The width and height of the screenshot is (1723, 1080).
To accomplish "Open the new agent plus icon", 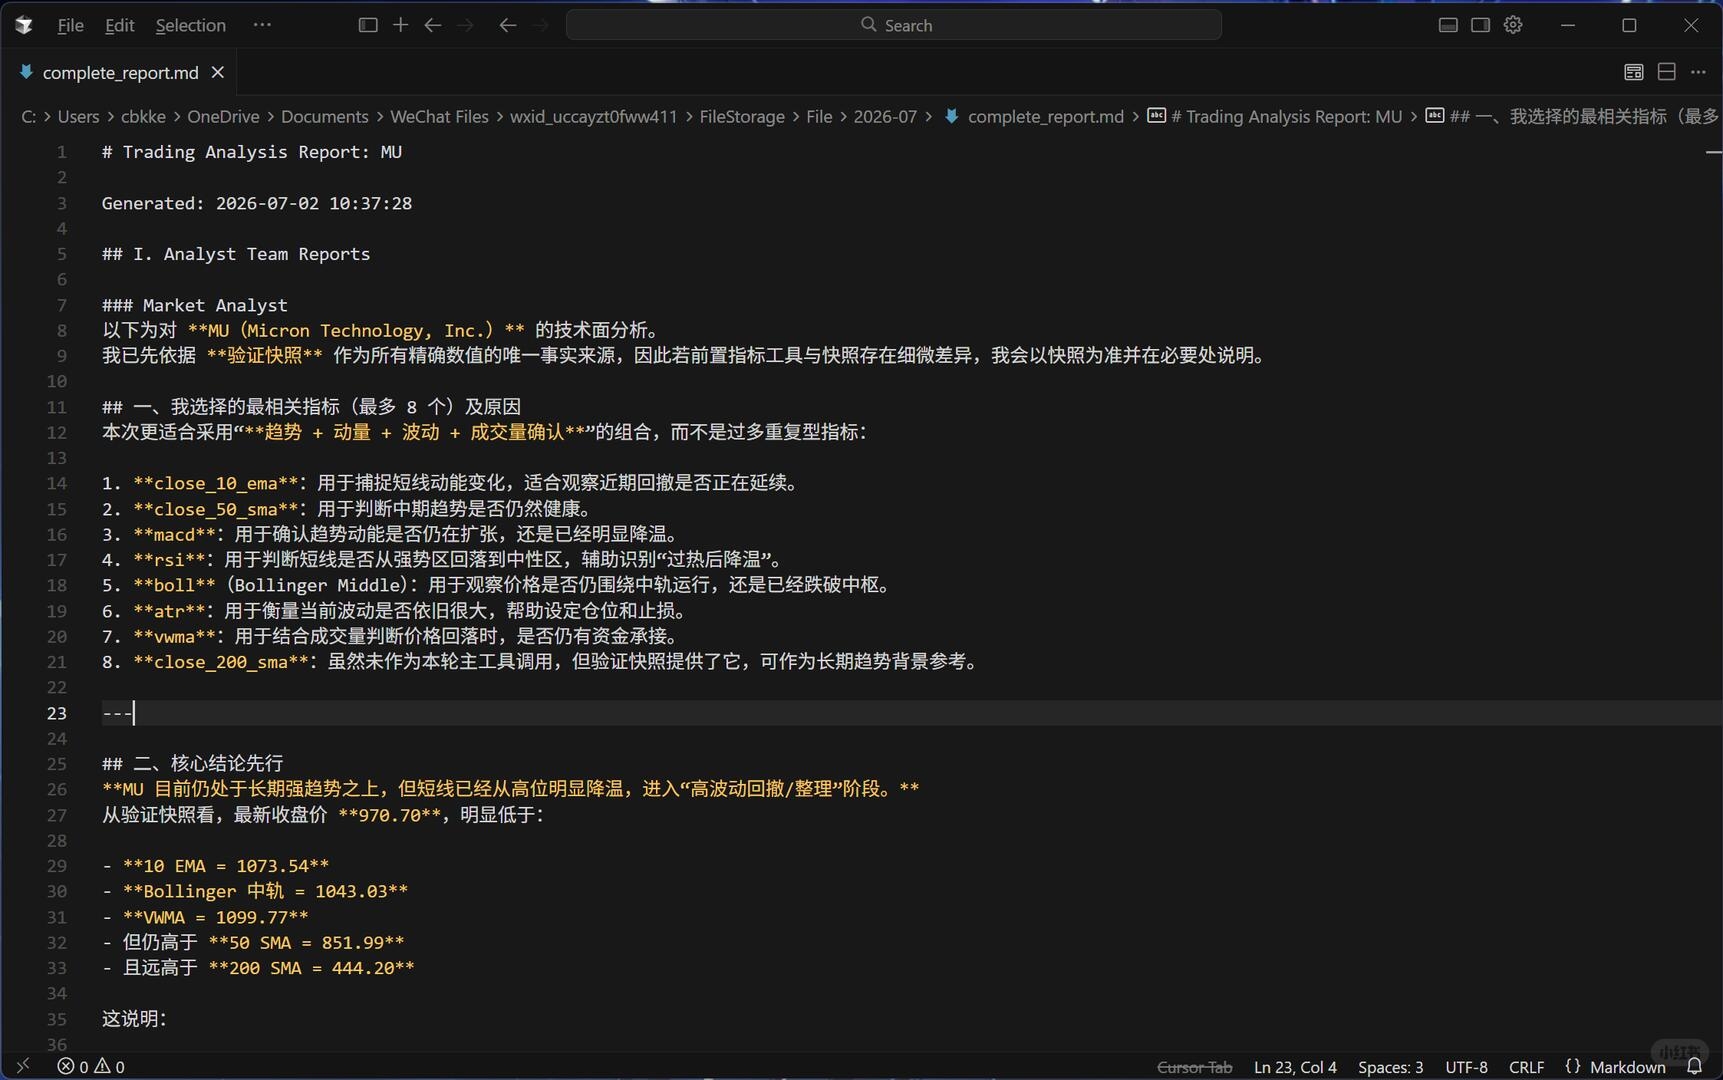I will pyautogui.click(x=400, y=25).
